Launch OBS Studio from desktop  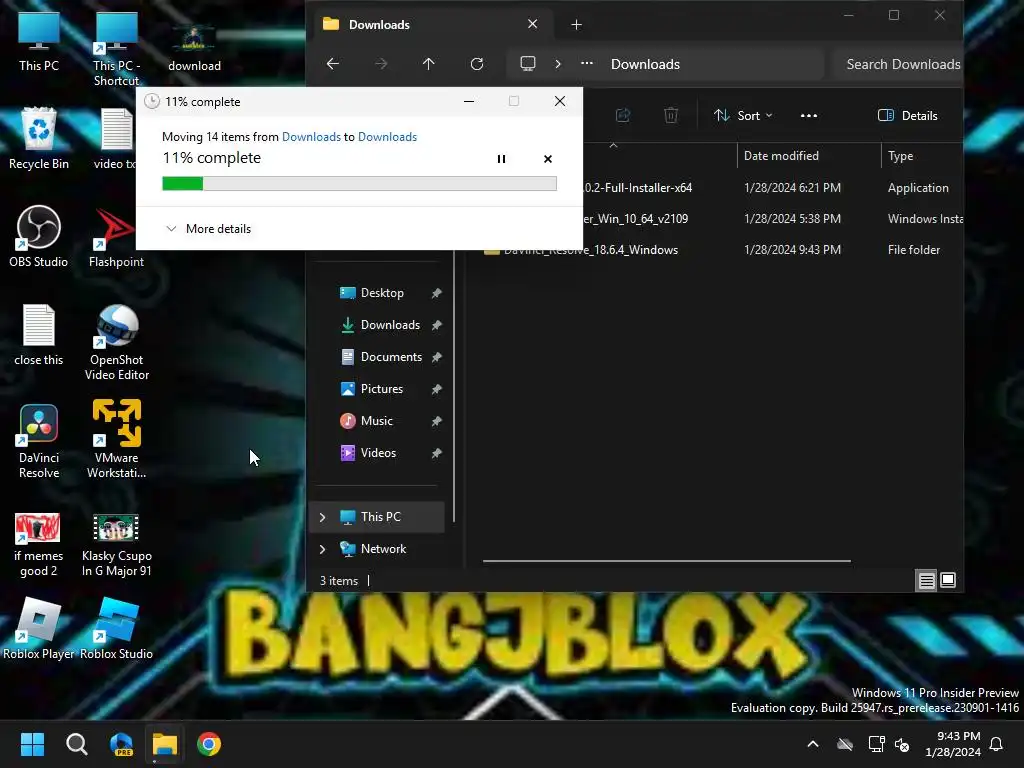point(39,236)
